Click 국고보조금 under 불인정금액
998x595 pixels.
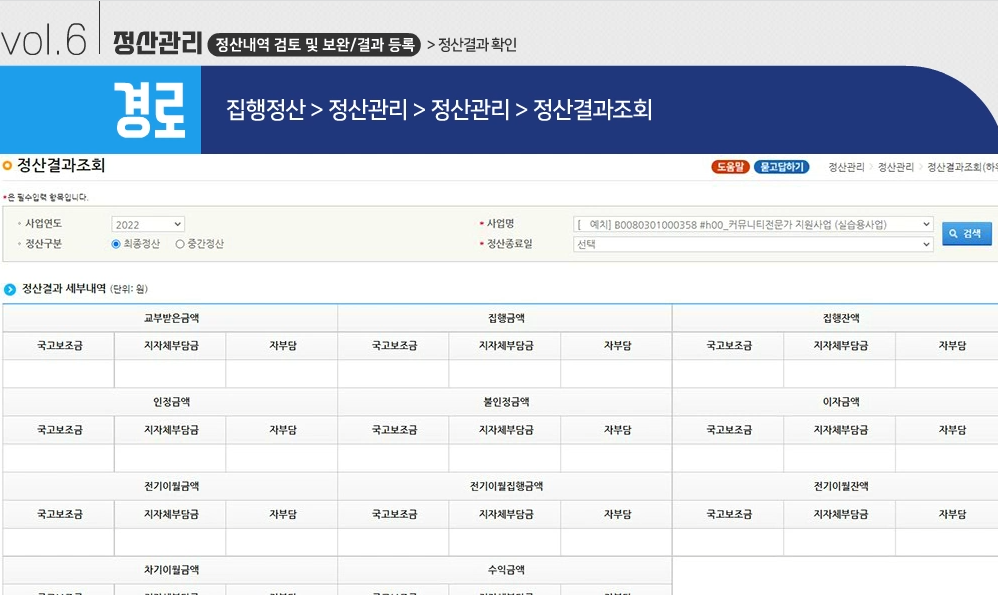coord(394,430)
